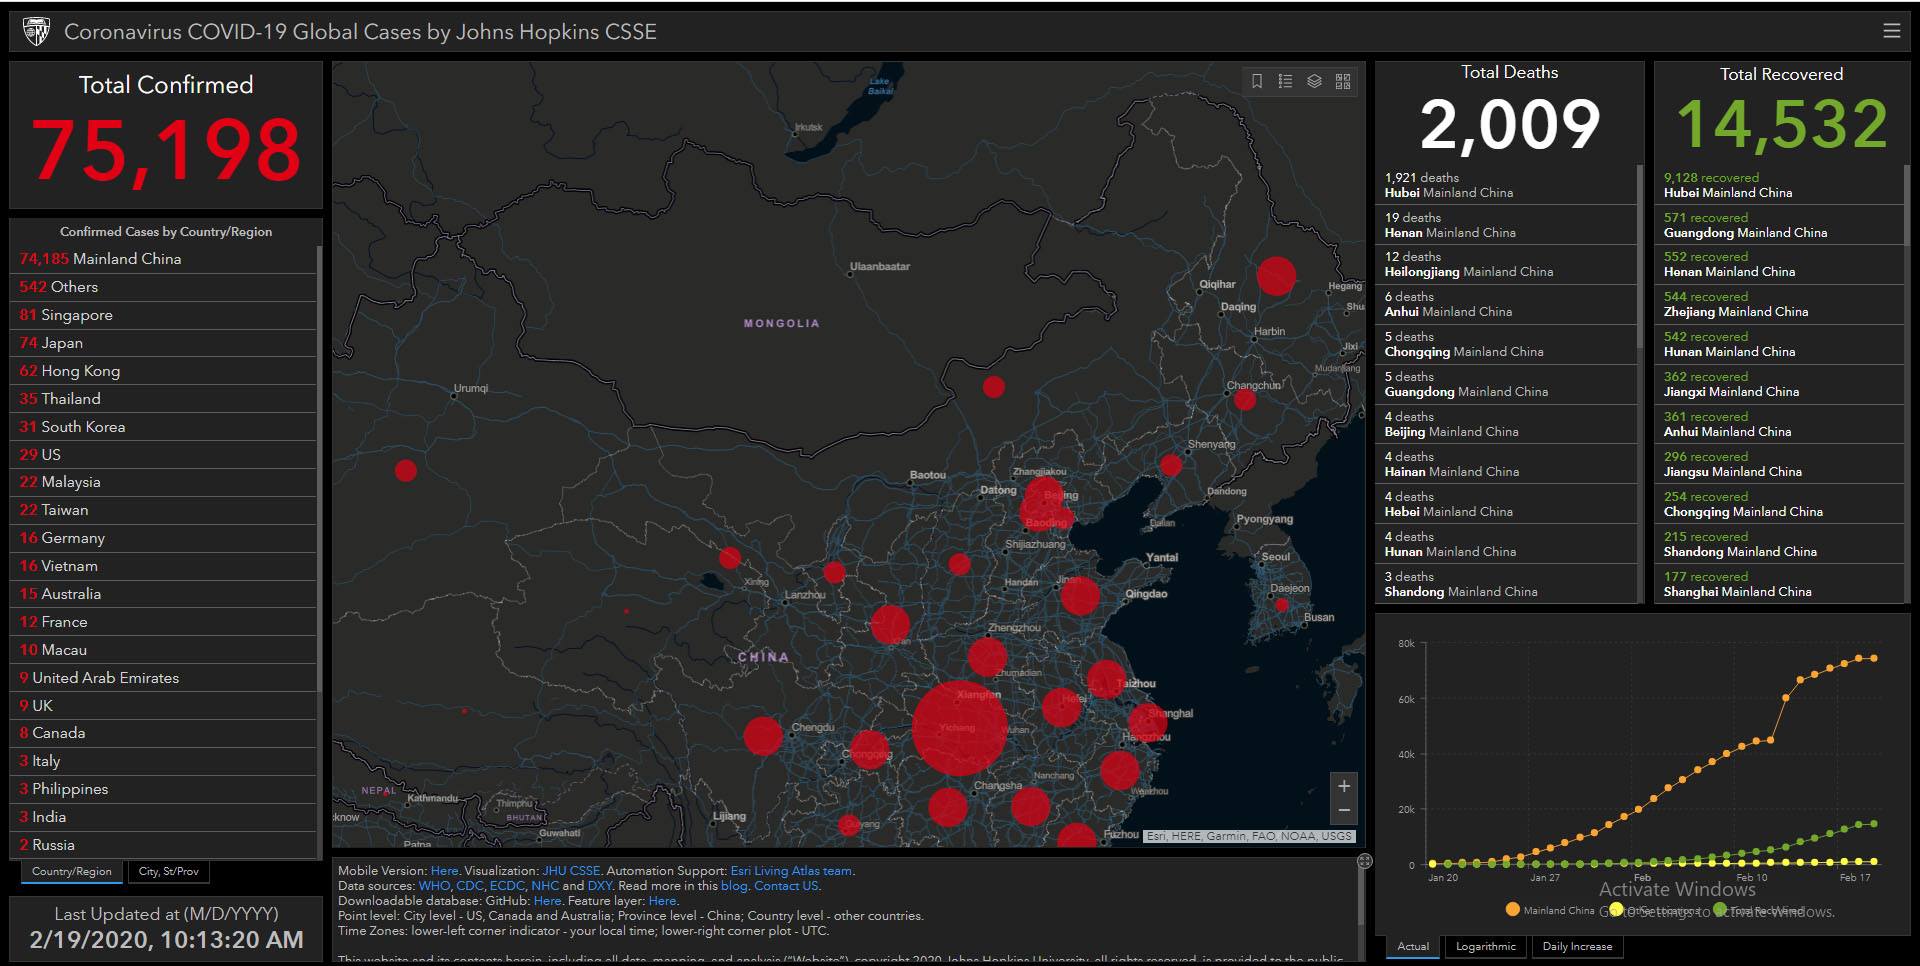Screen dimensions: 1920x966
Task: Click the country list scrollbar
Action: coord(319,468)
